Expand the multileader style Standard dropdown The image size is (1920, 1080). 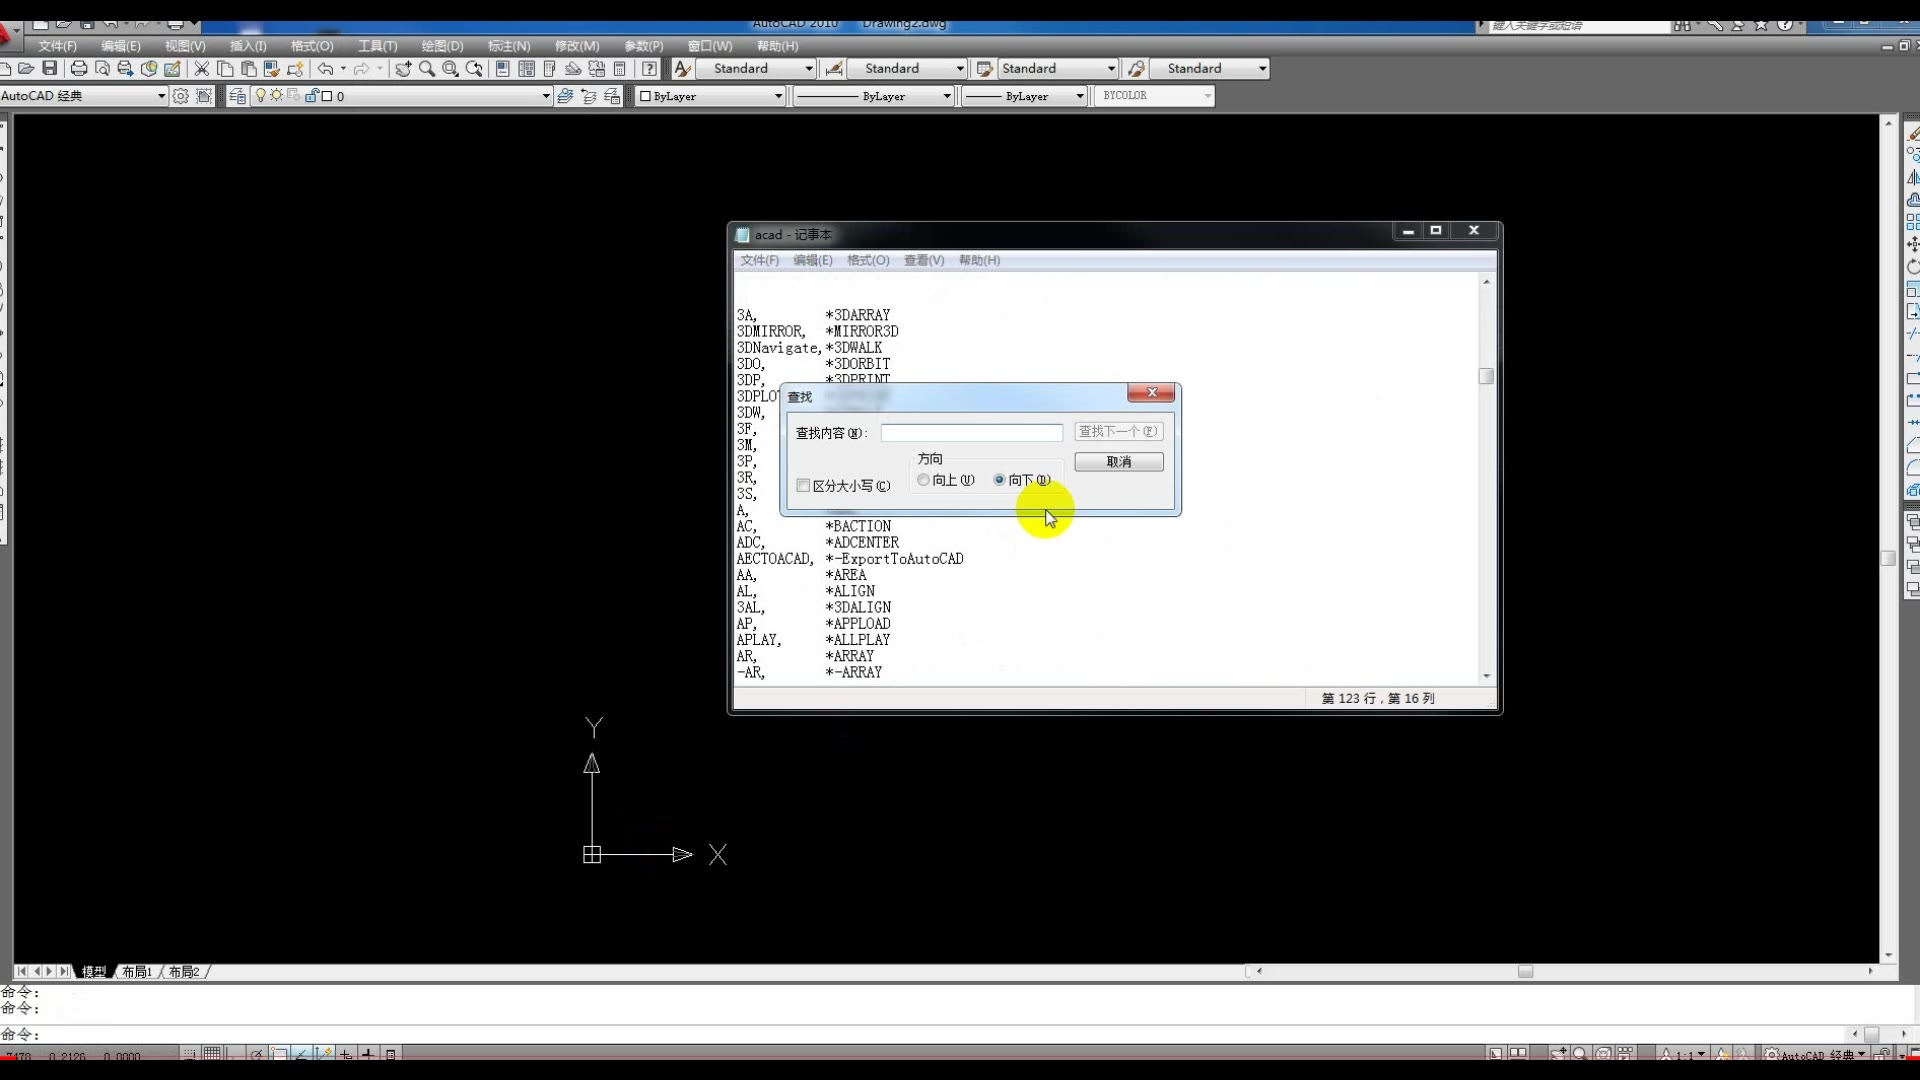[x=1263, y=68]
